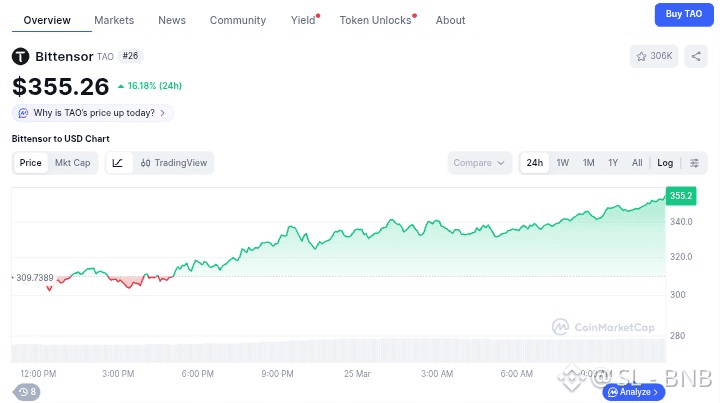Switch to the Overview tab
This screenshot has height=403, width=720.
[47, 20]
